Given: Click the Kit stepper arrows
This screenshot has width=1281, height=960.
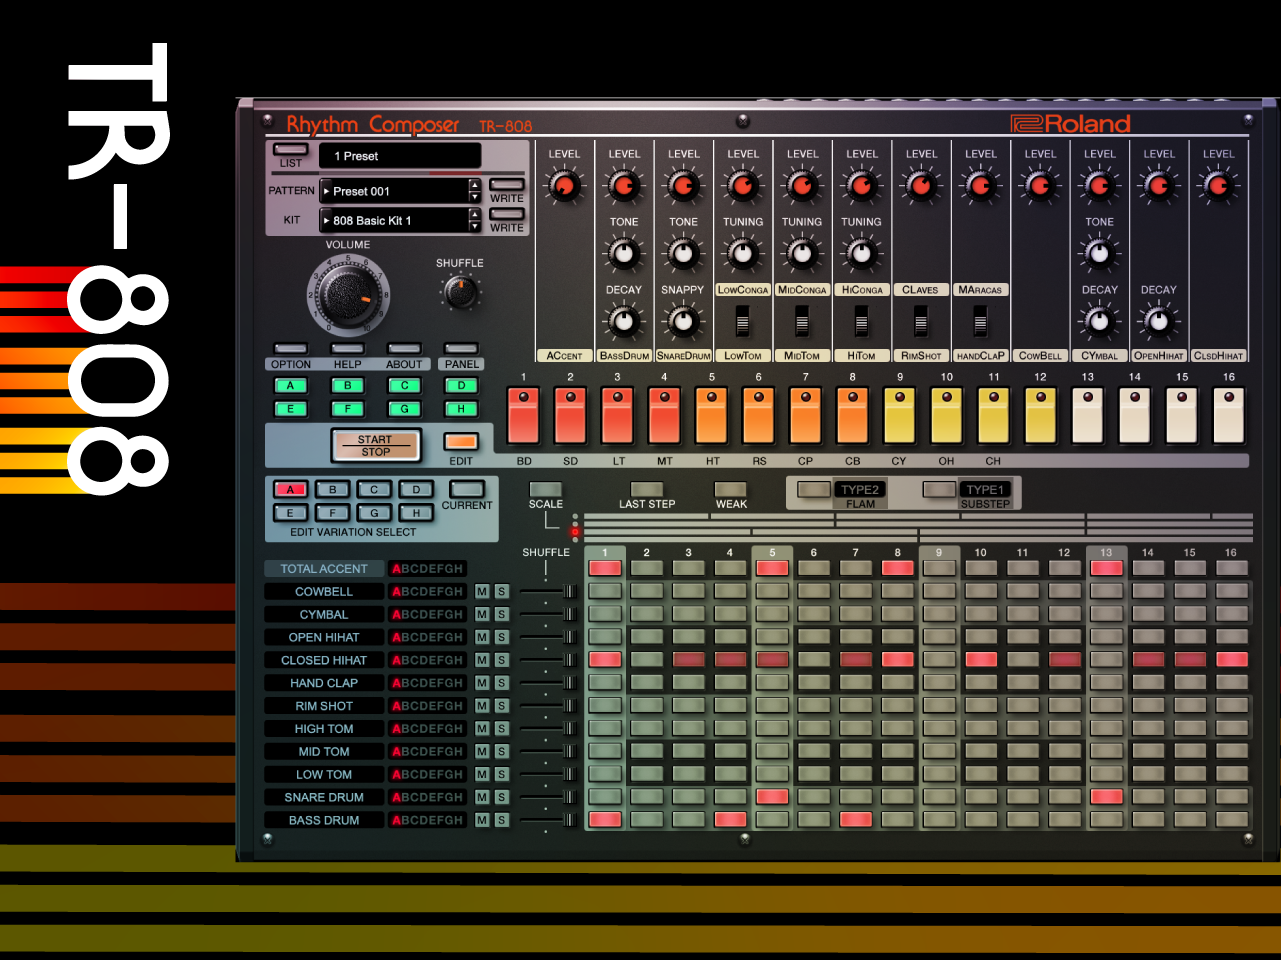Looking at the screenshot, I should pyautogui.click(x=475, y=220).
